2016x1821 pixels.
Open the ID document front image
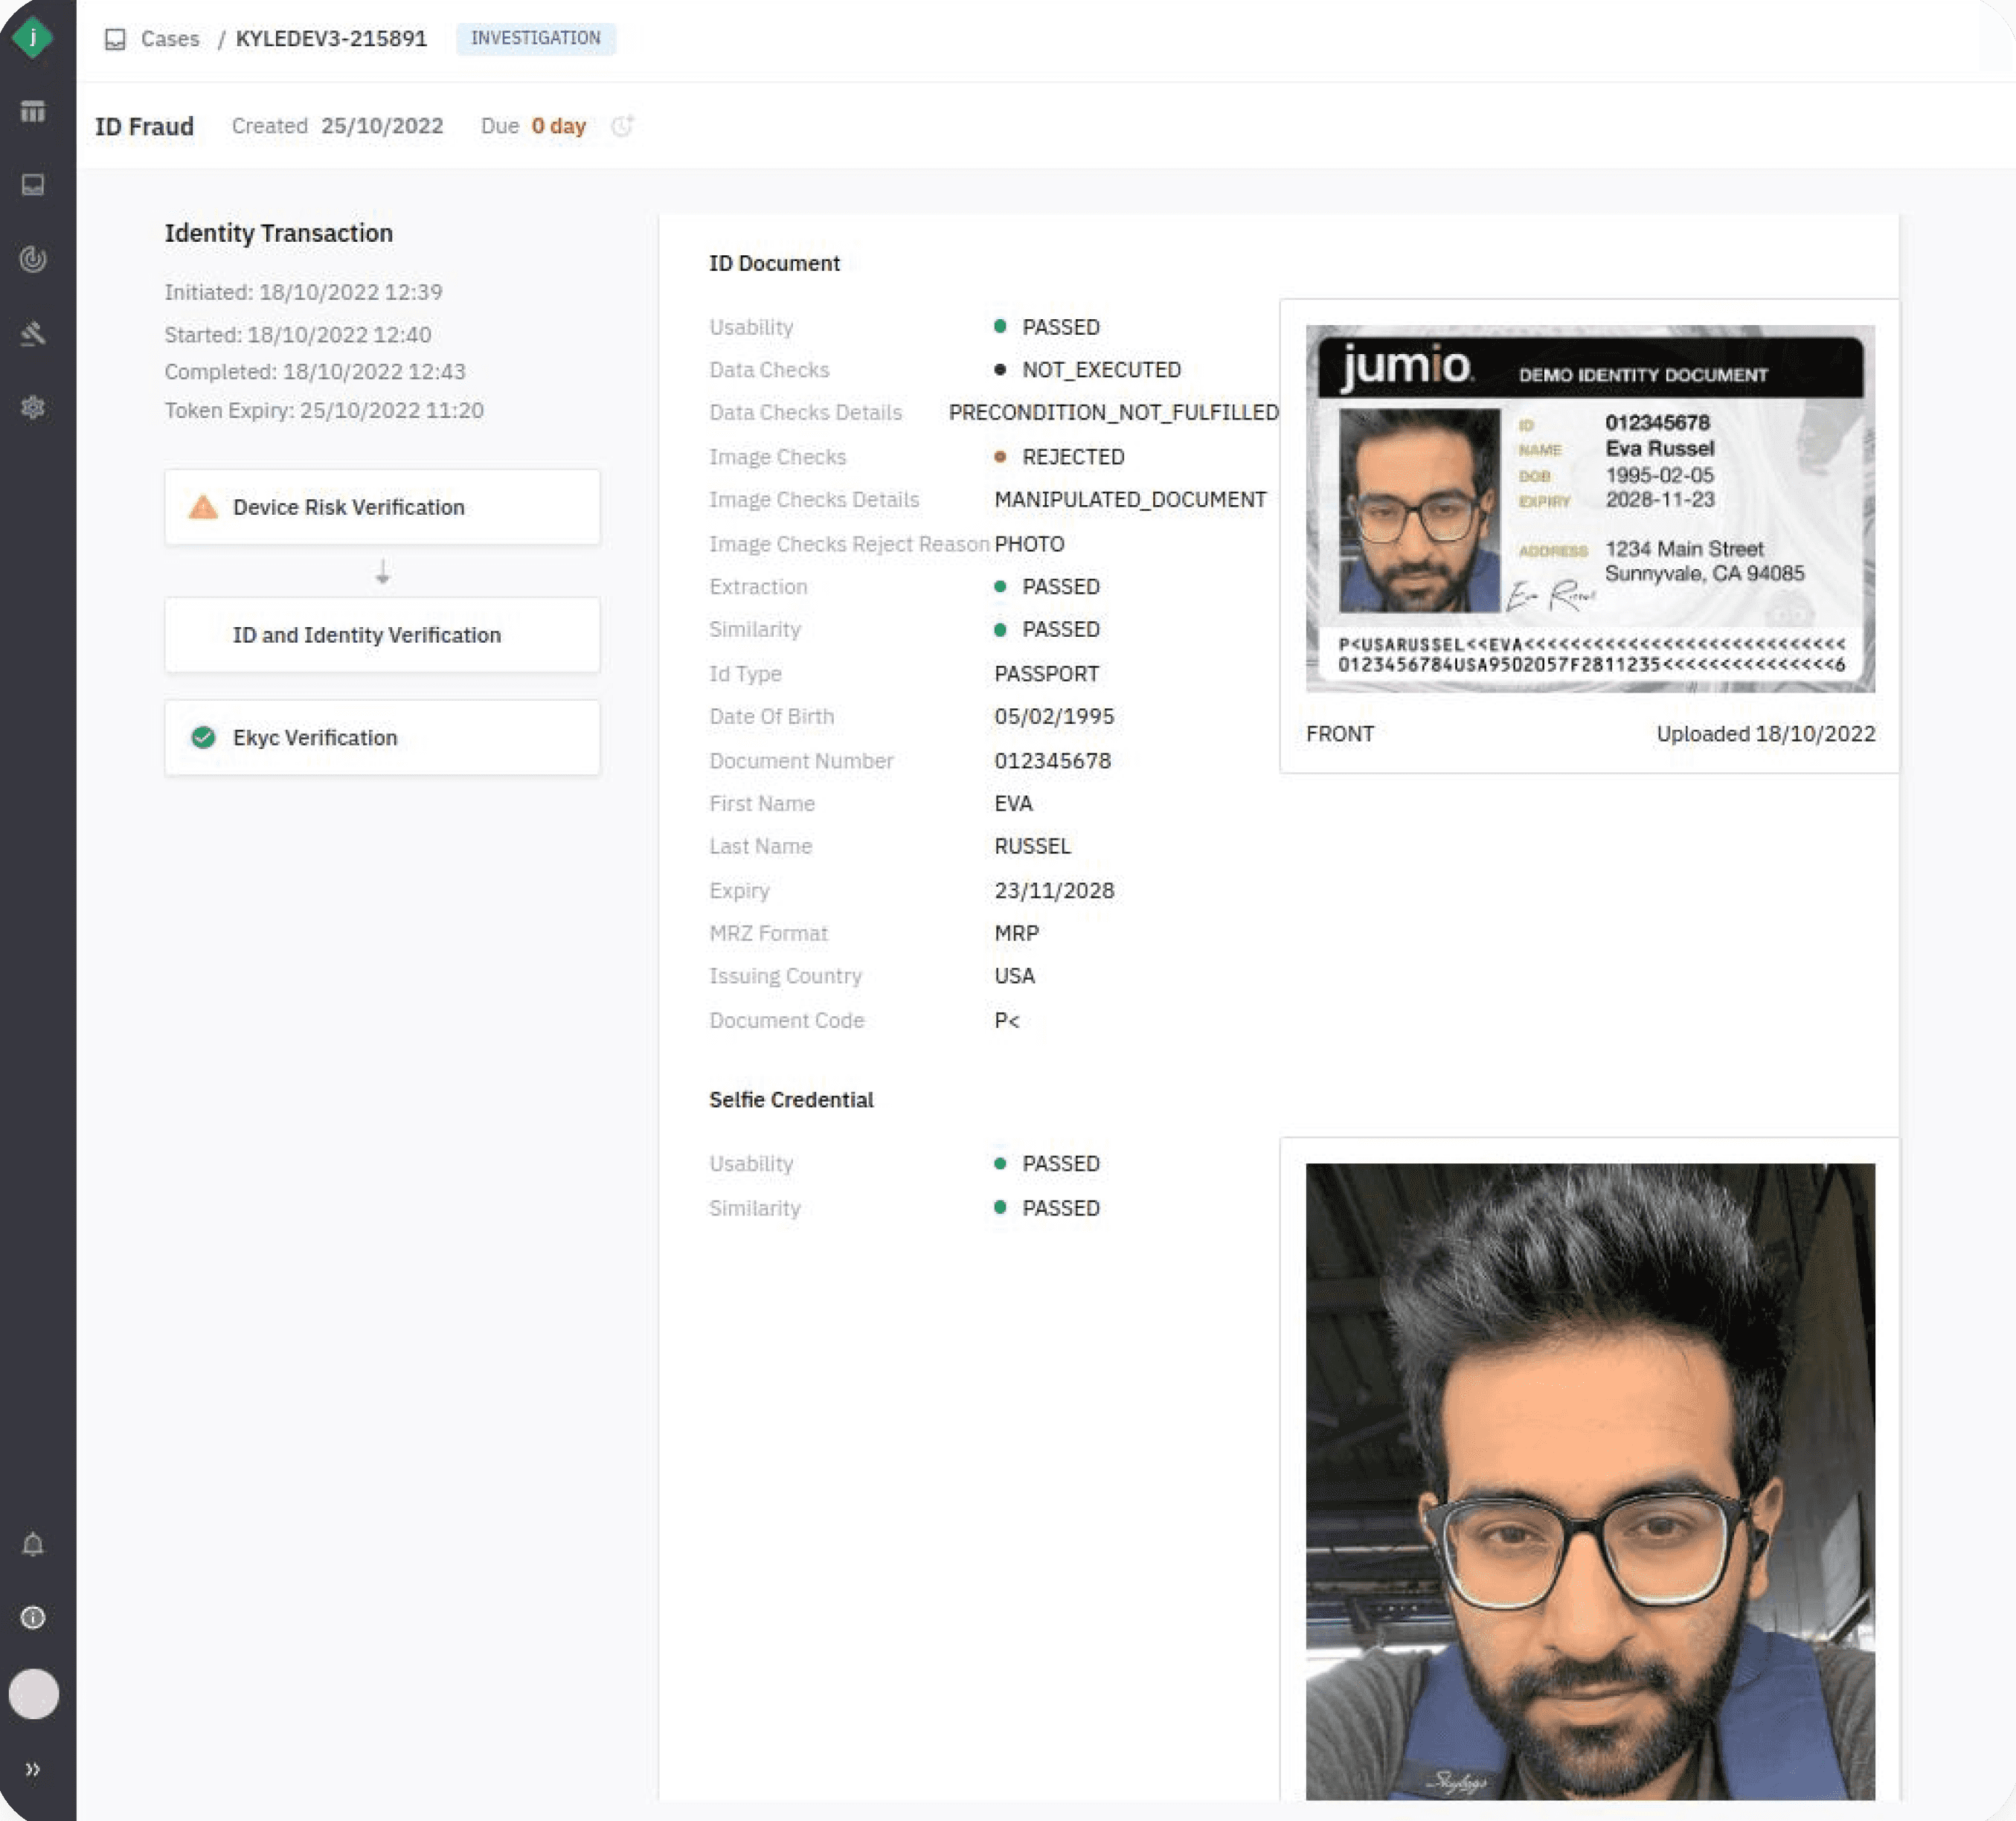tap(1589, 508)
